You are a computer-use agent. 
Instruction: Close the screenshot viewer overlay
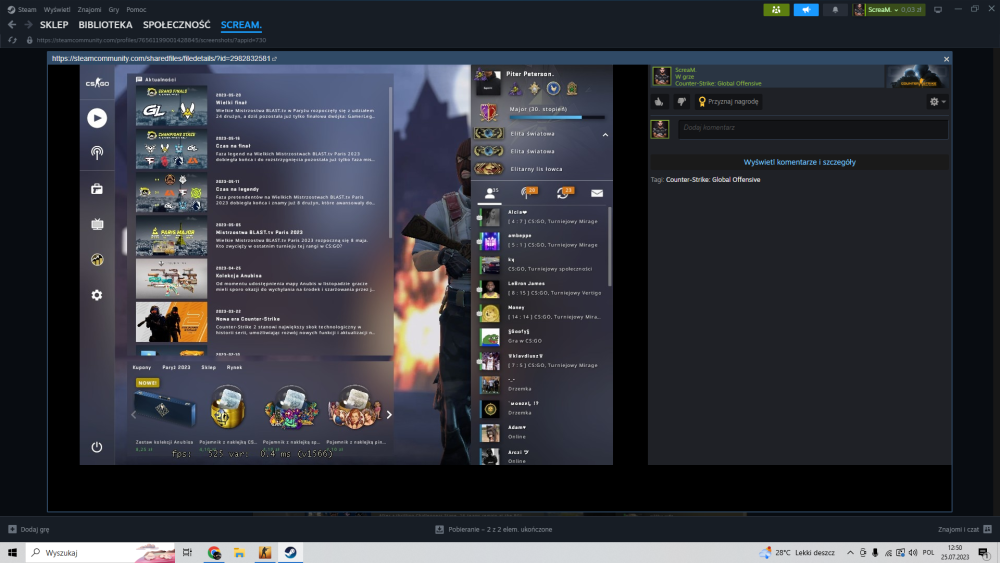coord(946,59)
